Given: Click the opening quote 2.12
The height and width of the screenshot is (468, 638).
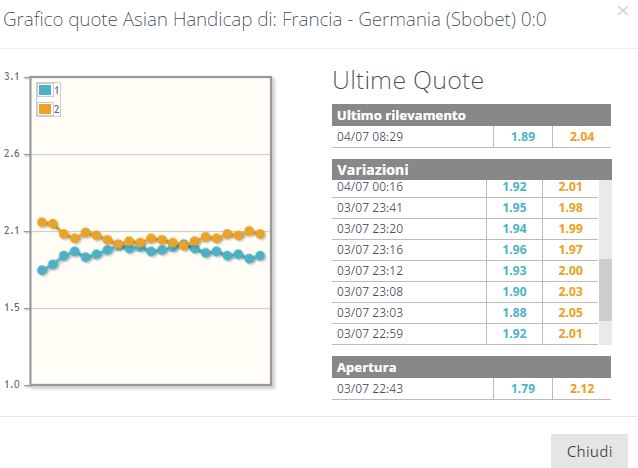Looking at the screenshot, I should (582, 389).
